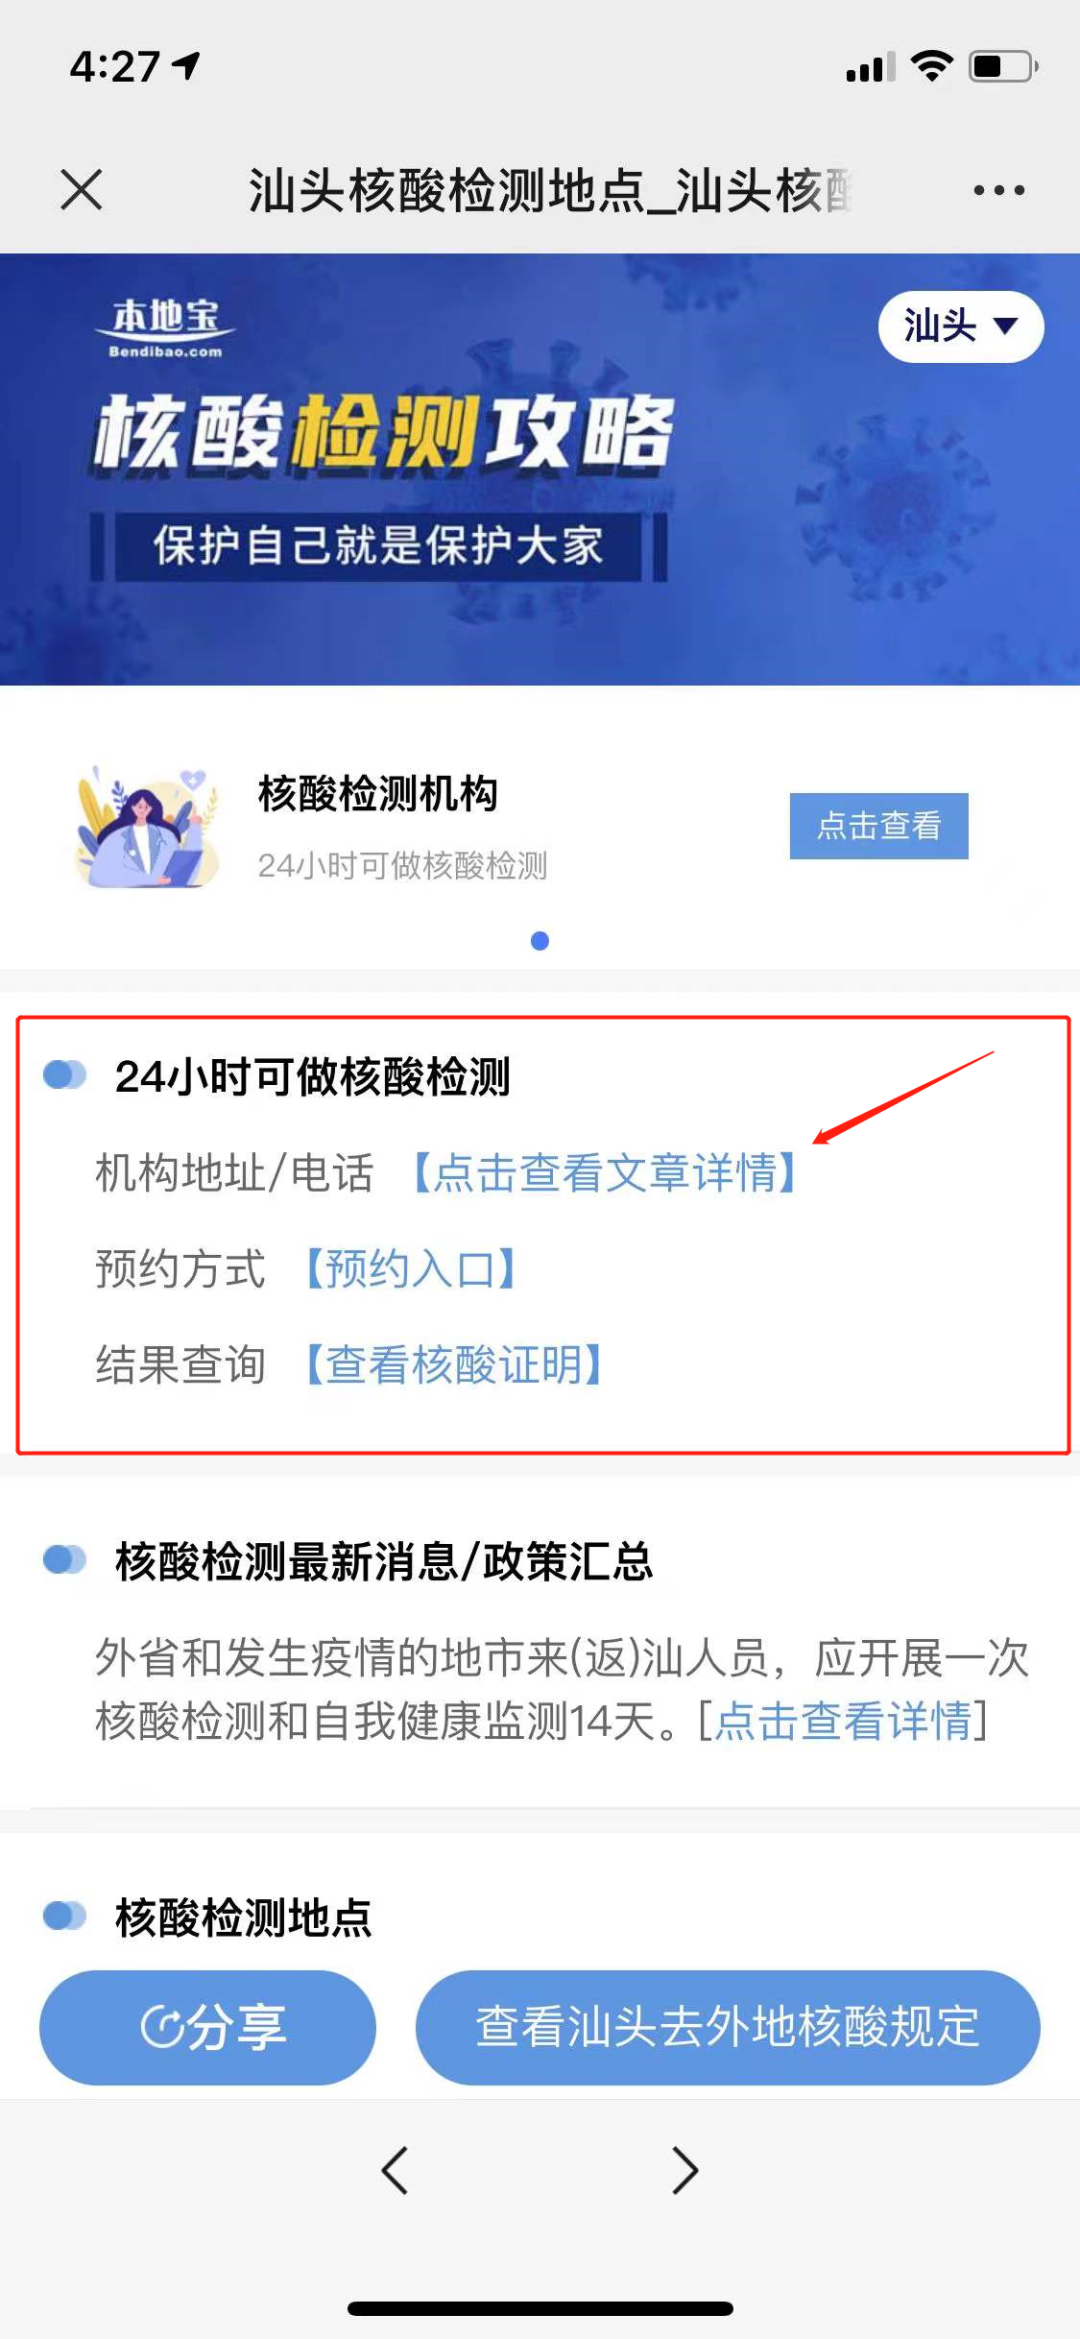Screen dimensions: 1080x2339
Task: Tap the 核酸检测地点 section heading
Action: coord(243,1917)
